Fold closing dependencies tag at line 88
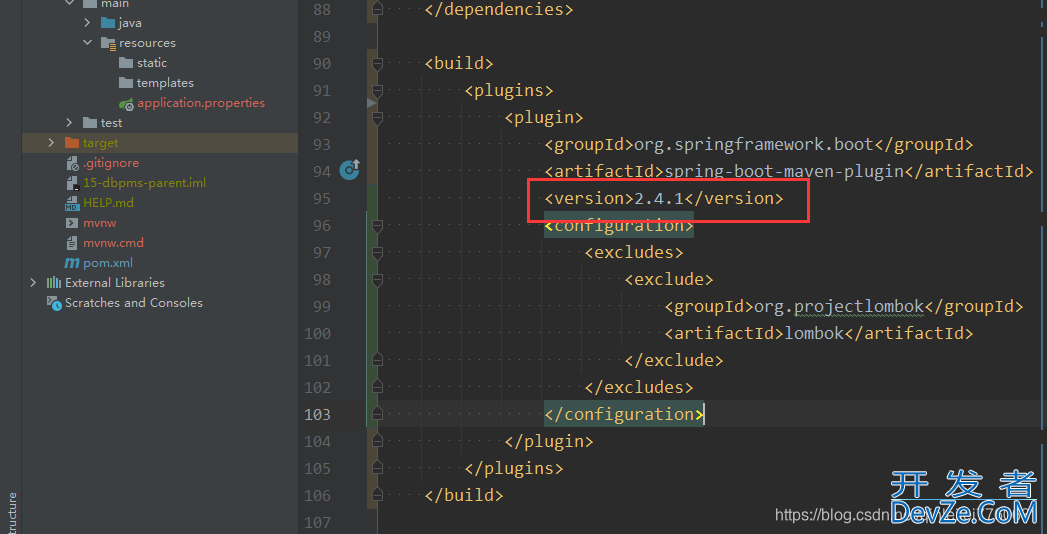 [377, 9]
